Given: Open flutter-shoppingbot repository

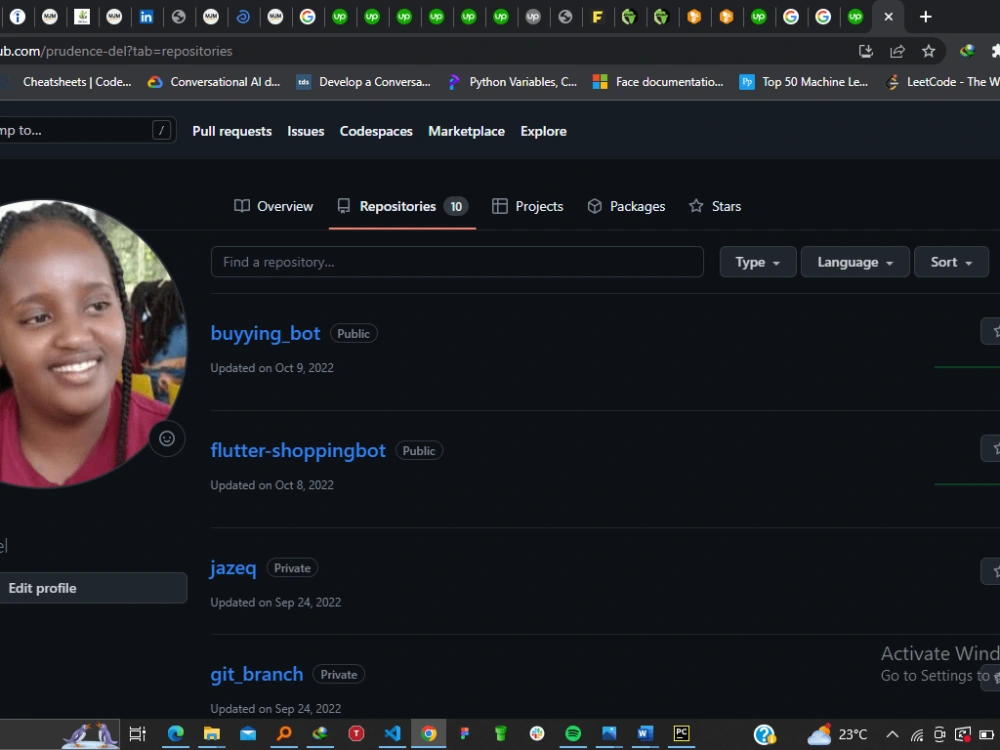Looking at the screenshot, I should click(298, 451).
